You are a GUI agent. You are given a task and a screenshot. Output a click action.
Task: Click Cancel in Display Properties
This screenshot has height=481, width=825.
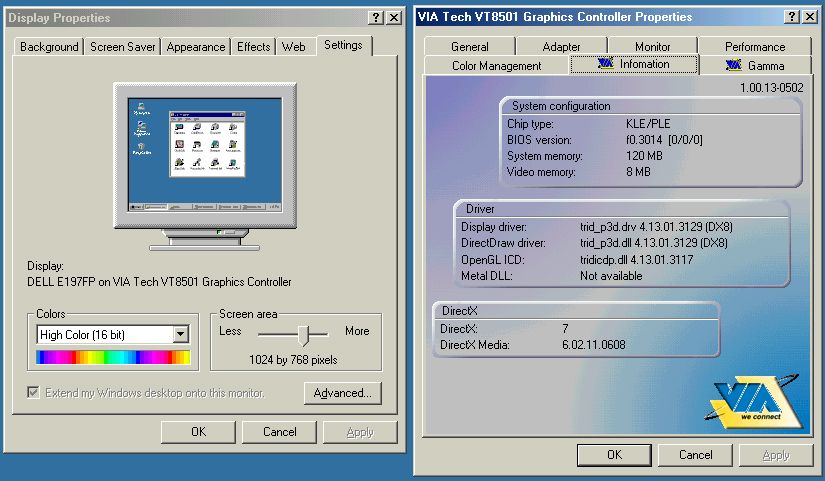[x=279, y=432]
